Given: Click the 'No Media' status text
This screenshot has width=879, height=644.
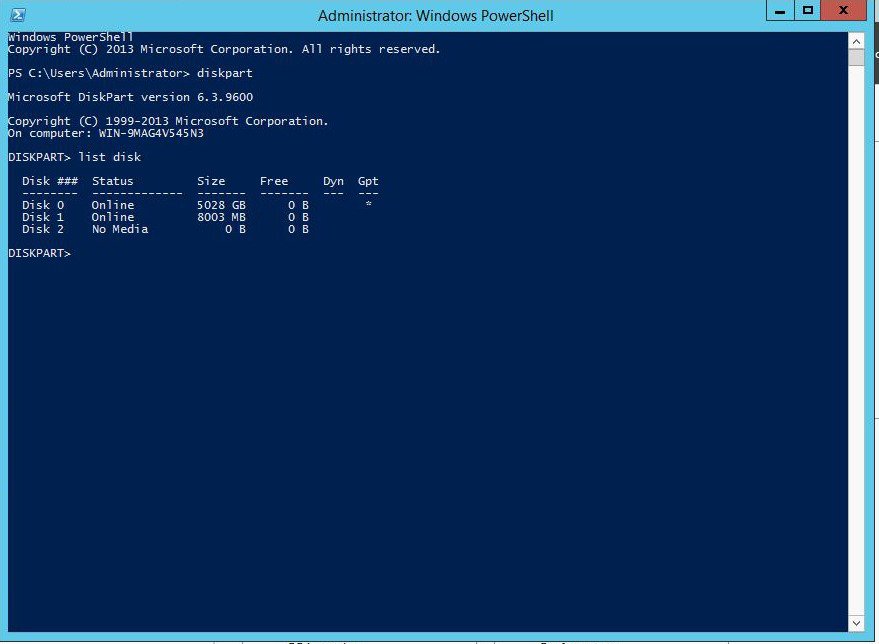Looking at the screenshot, I should coord(120,229).
